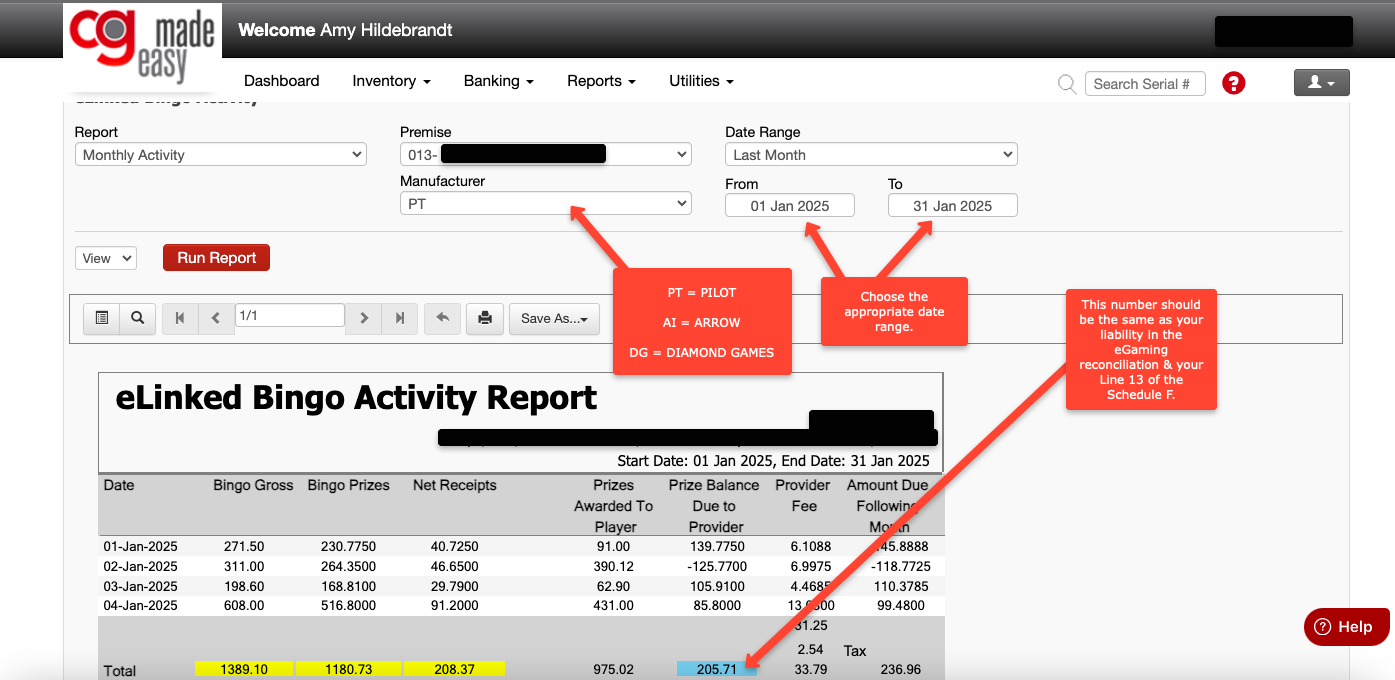Click the Prizes Awarded value 390.12
1395x680 pixels.
[x=612, y=566]
